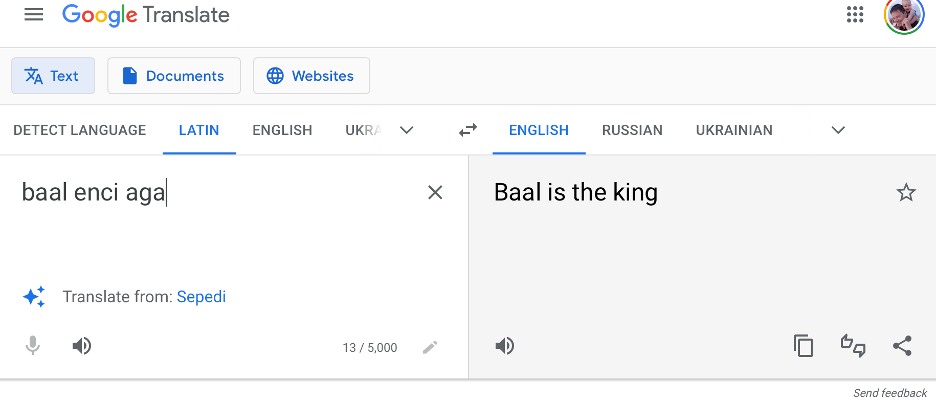Clear the source text
Screen dimensions: 936x402
point(435,193)
